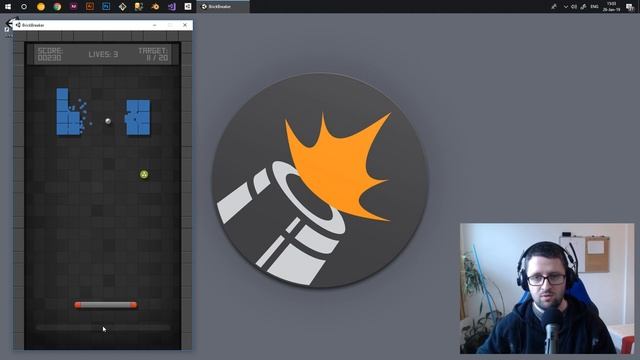This screenshot has width=640, height=360.
Task: Click the Unity icon in BrickBreaker title bar
Action: [18, 25]
